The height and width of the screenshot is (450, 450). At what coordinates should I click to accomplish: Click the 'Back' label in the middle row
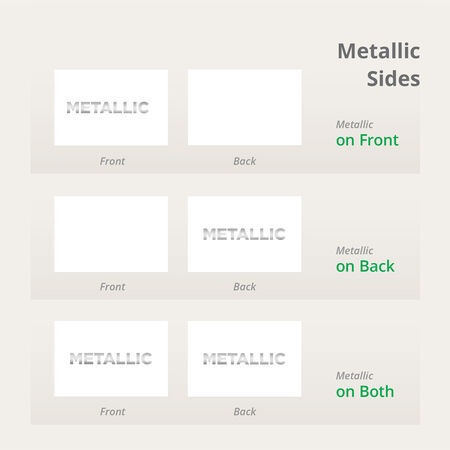tap(245, 287)
